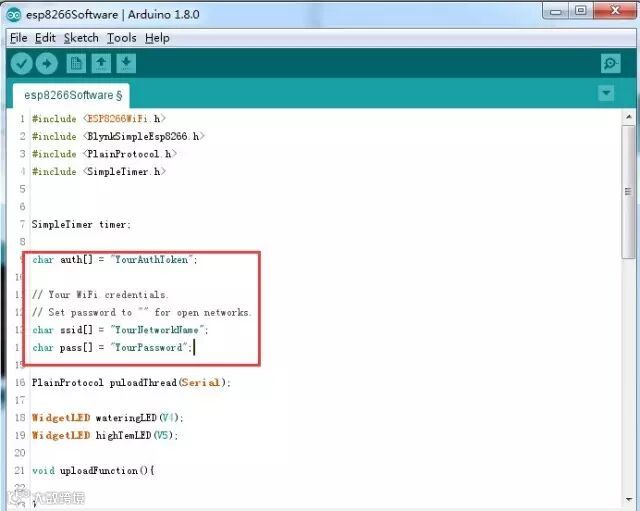Open a sketch with the up-arrow icon
Screen dimensions: 640x511
pyautogui.click(x=101, y=63)
